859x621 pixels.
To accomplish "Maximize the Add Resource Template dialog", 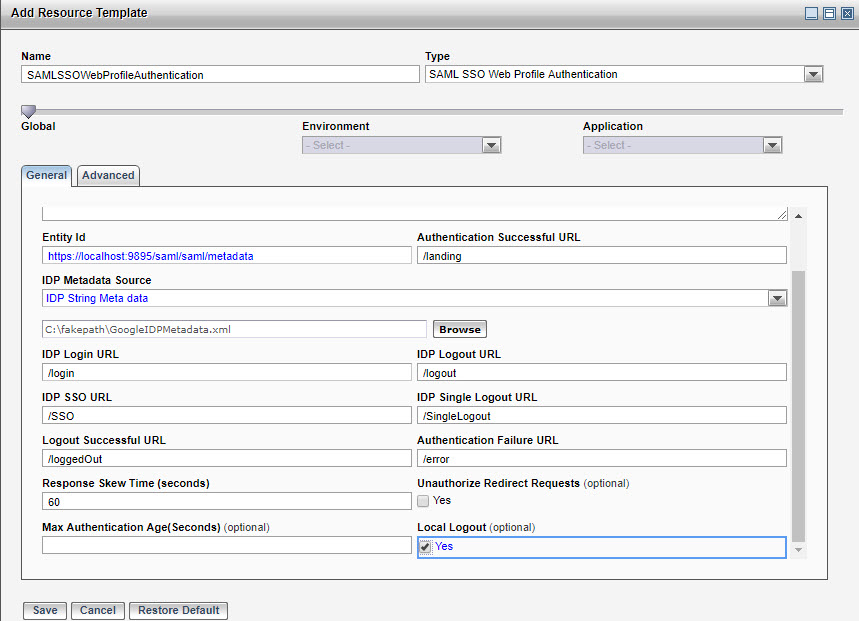I will [829, 13].
